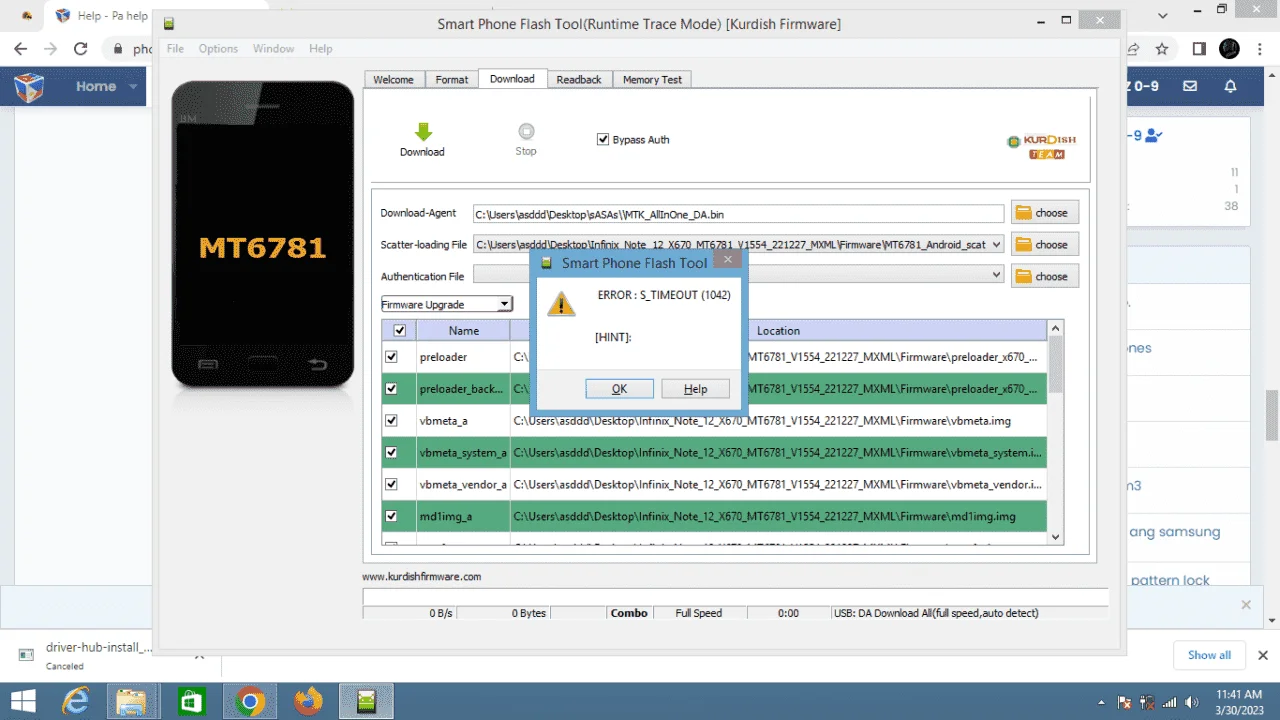
Task: Open the forum mail envelope icon
Action: pos(1190,86)
